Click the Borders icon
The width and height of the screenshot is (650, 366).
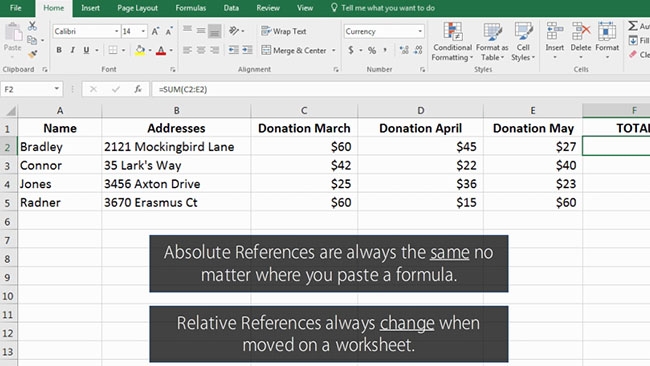point(113,50)
